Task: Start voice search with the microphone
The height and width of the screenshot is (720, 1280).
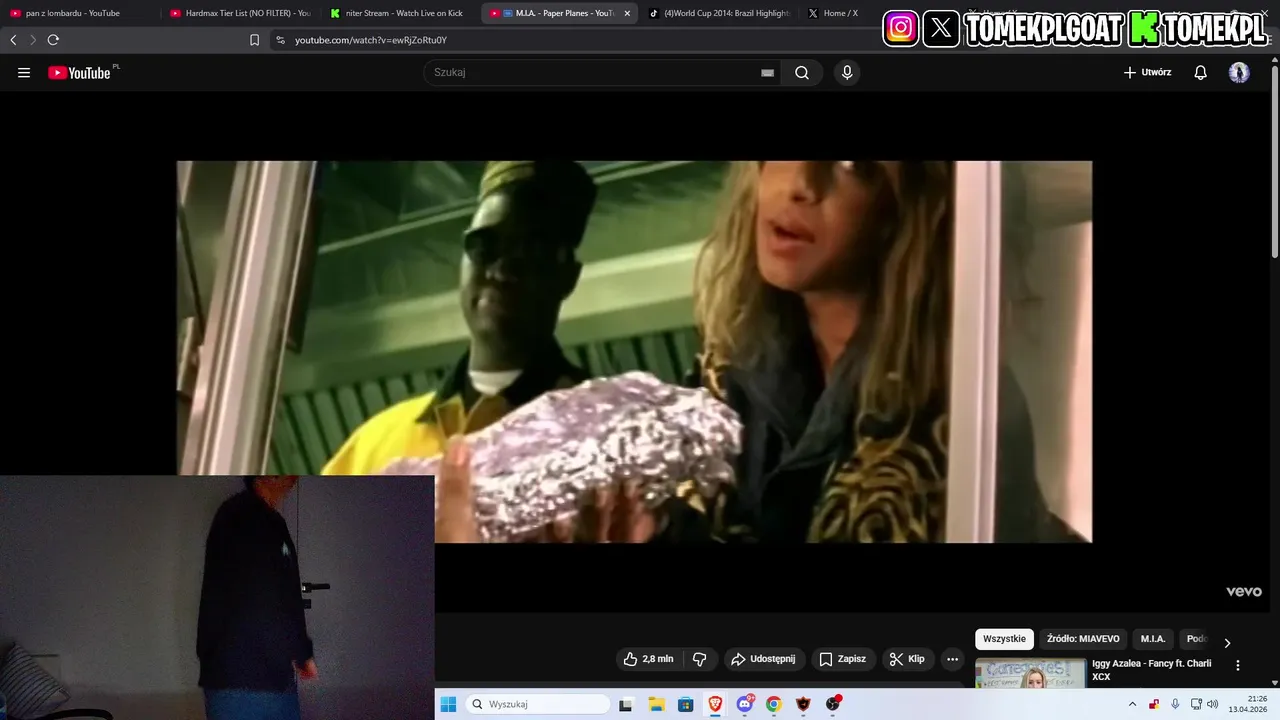Action: coord(847,72)
